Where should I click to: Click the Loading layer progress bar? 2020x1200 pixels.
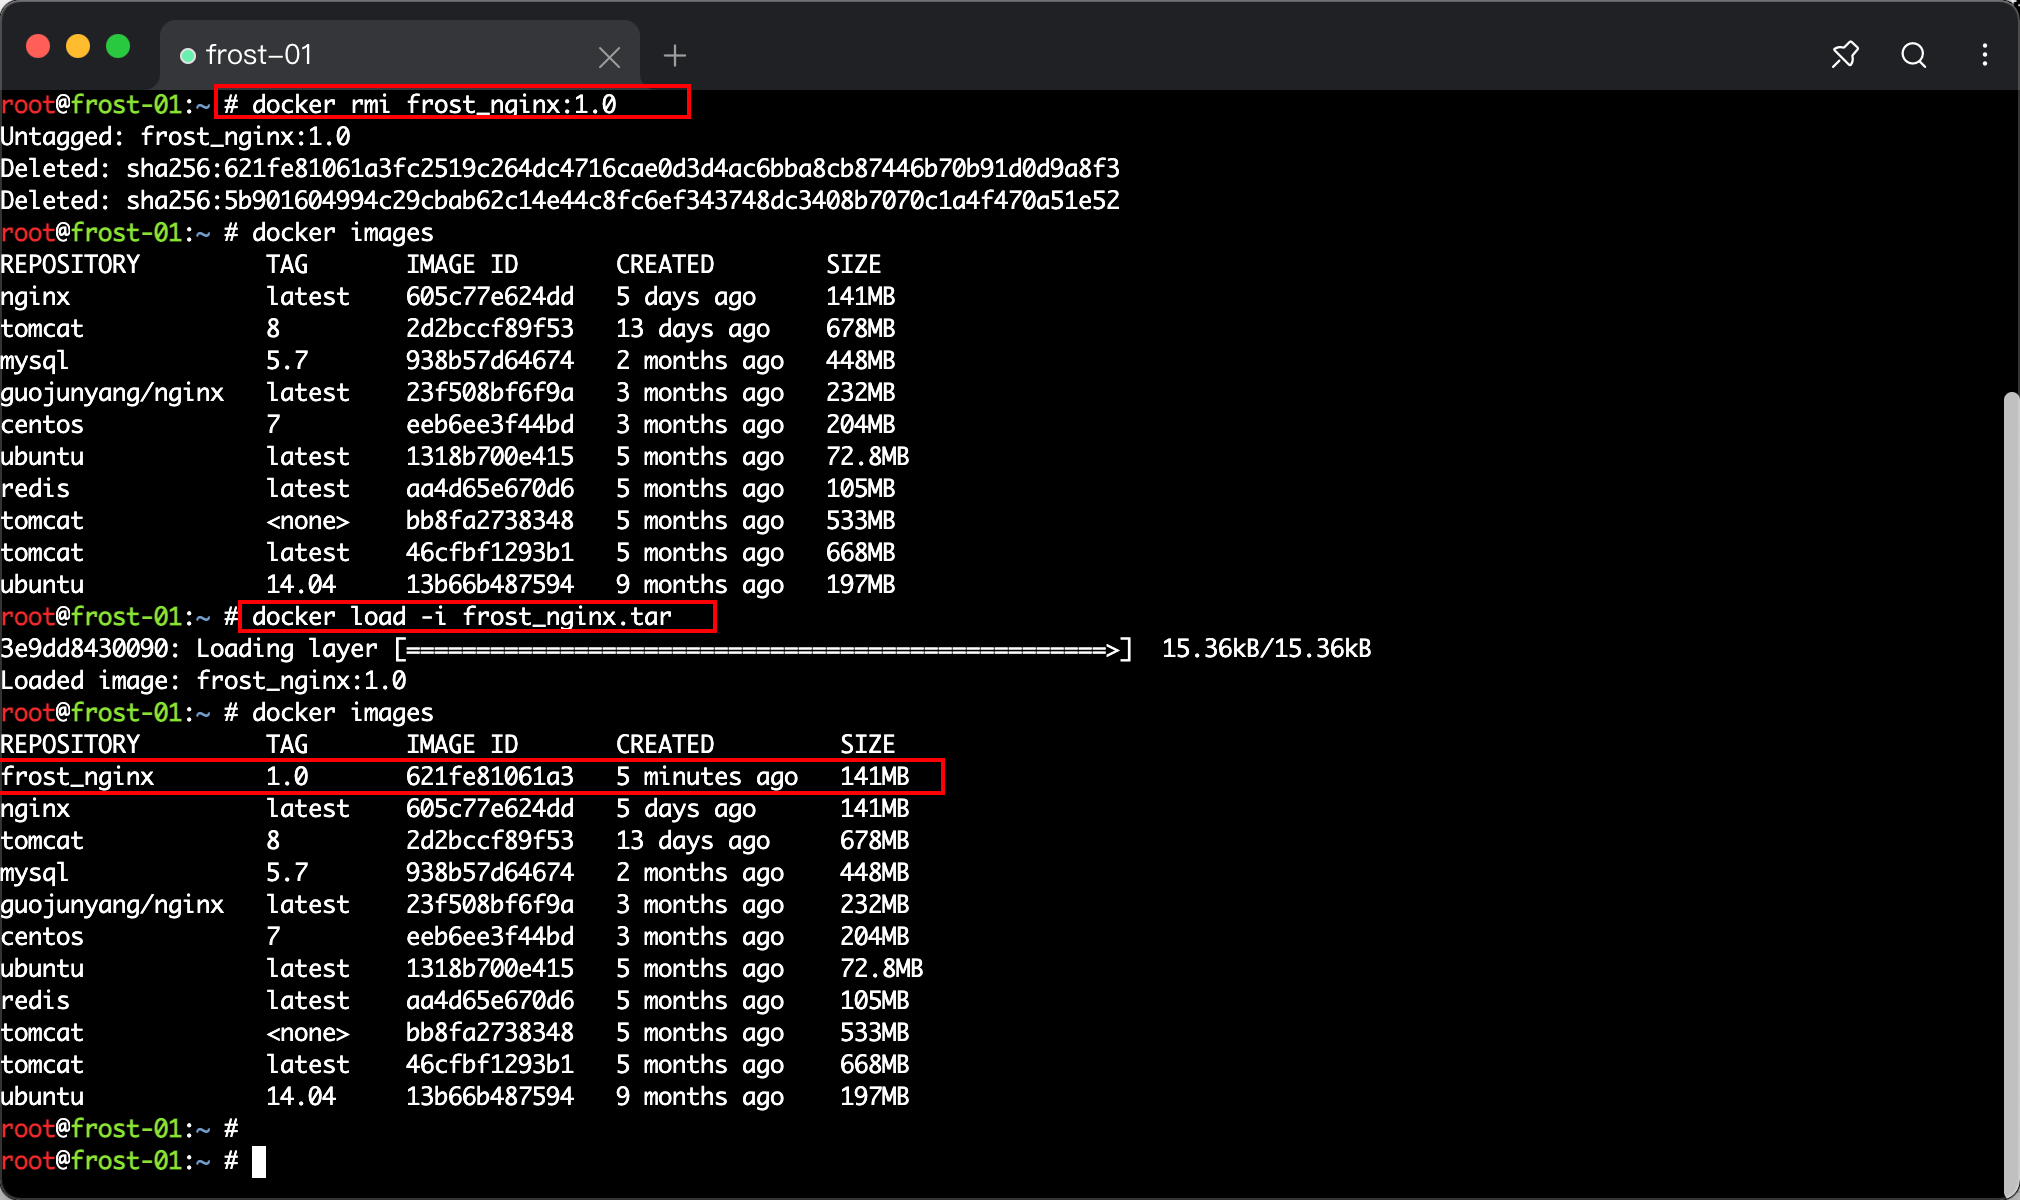click(764, 649)
